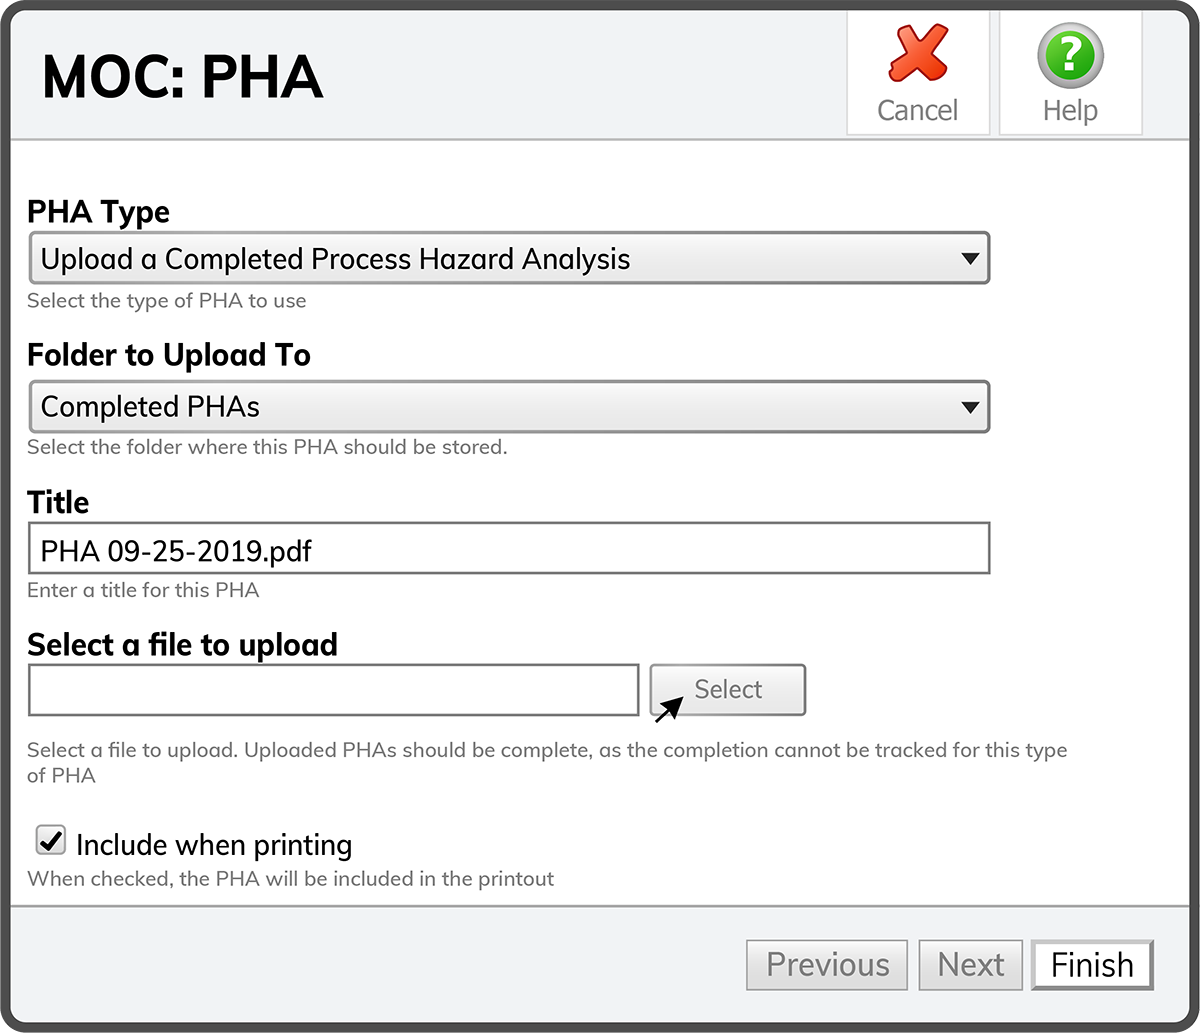Click the Folder to Upload To label
Image resolution: width=1200 pixels, height=1033 pixels.
click(168, 355)
